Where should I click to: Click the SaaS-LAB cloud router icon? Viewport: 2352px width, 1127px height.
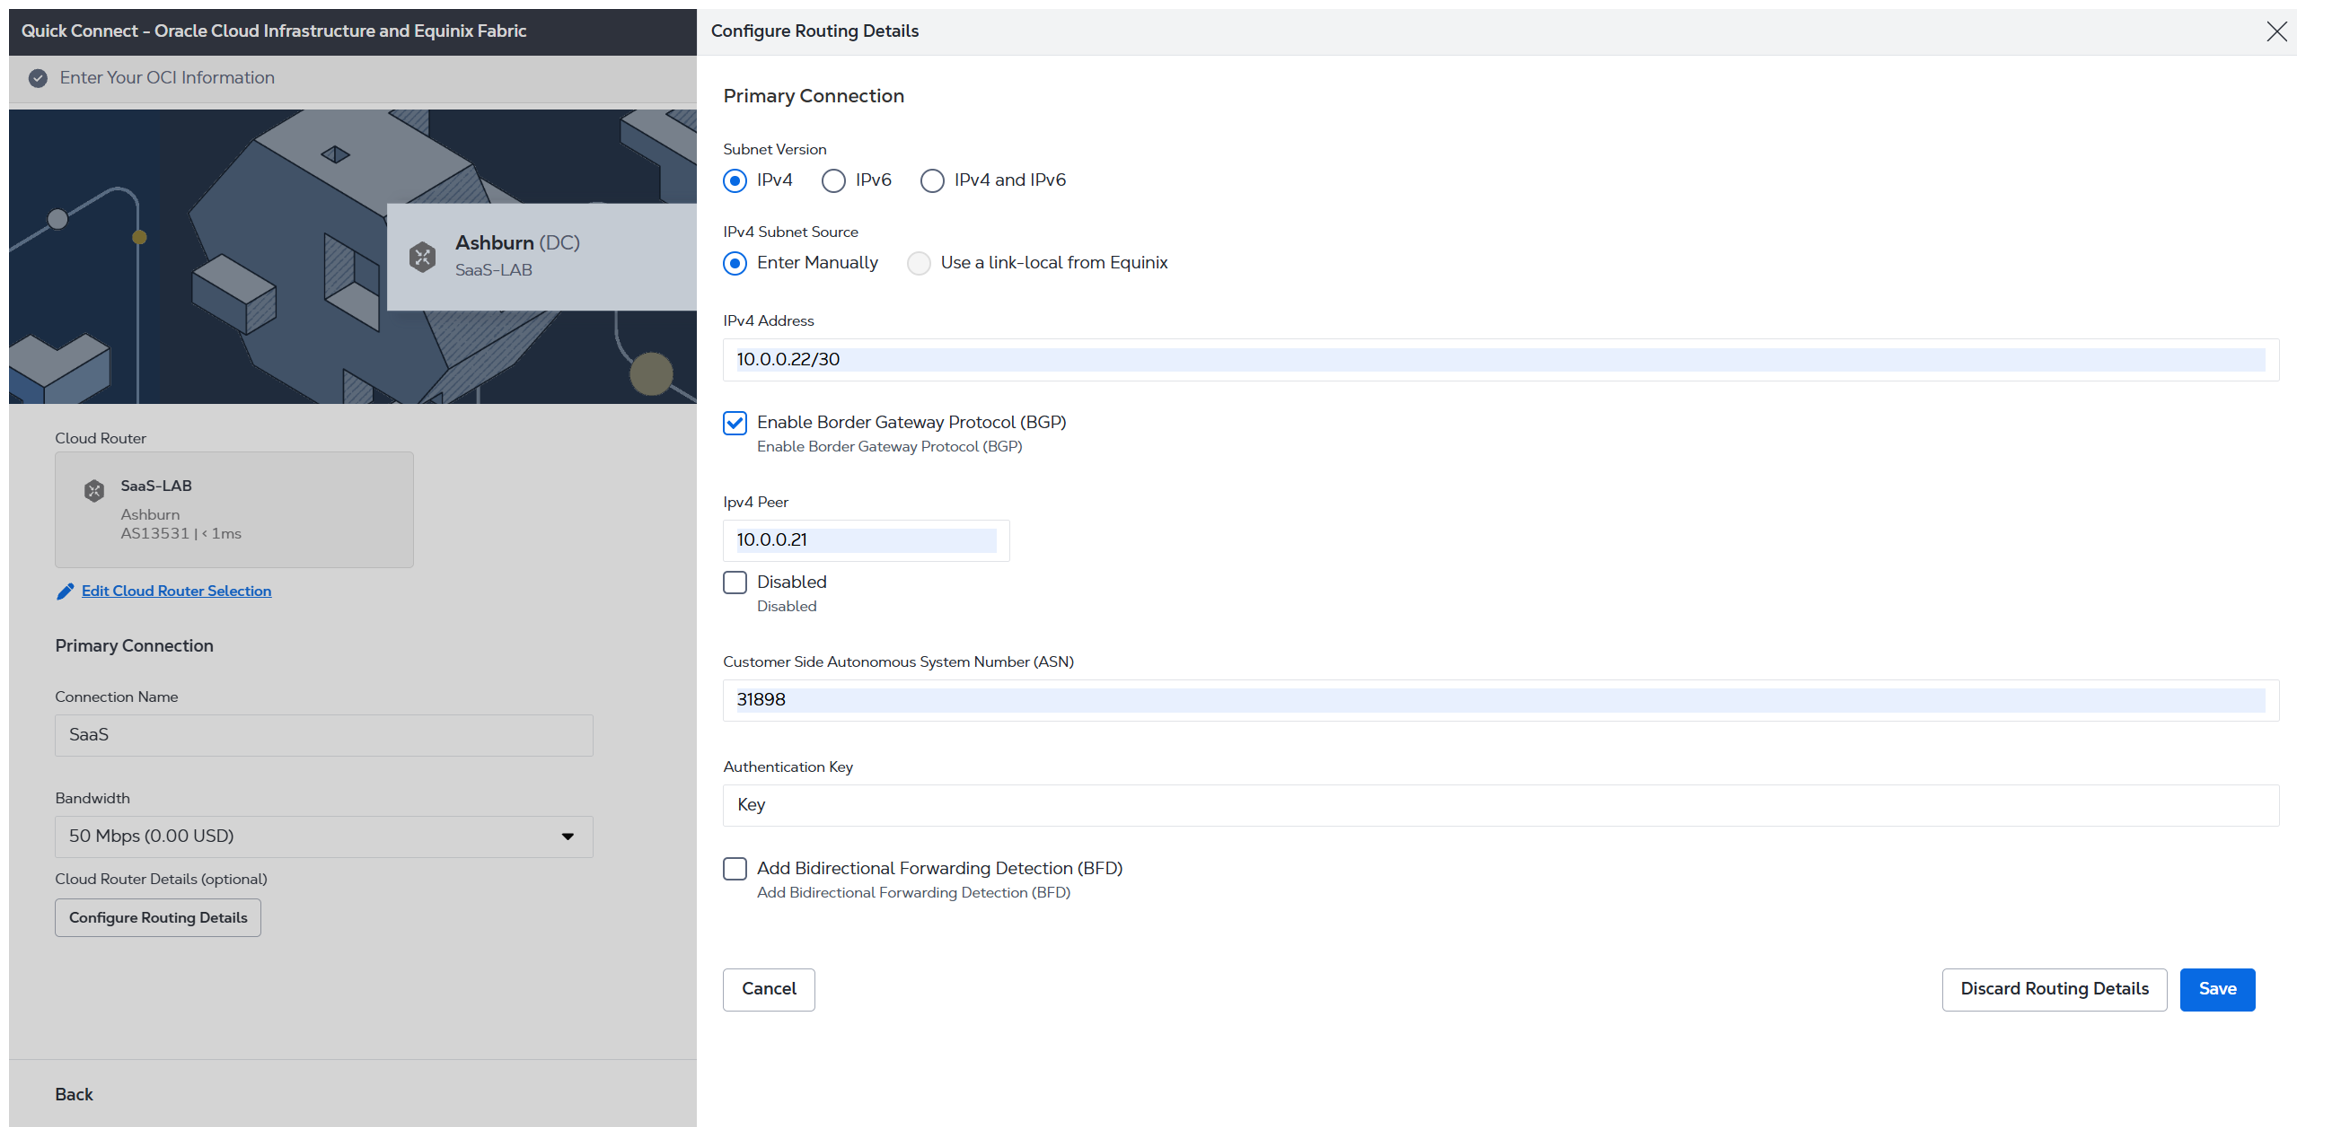(x=94, y=490)
